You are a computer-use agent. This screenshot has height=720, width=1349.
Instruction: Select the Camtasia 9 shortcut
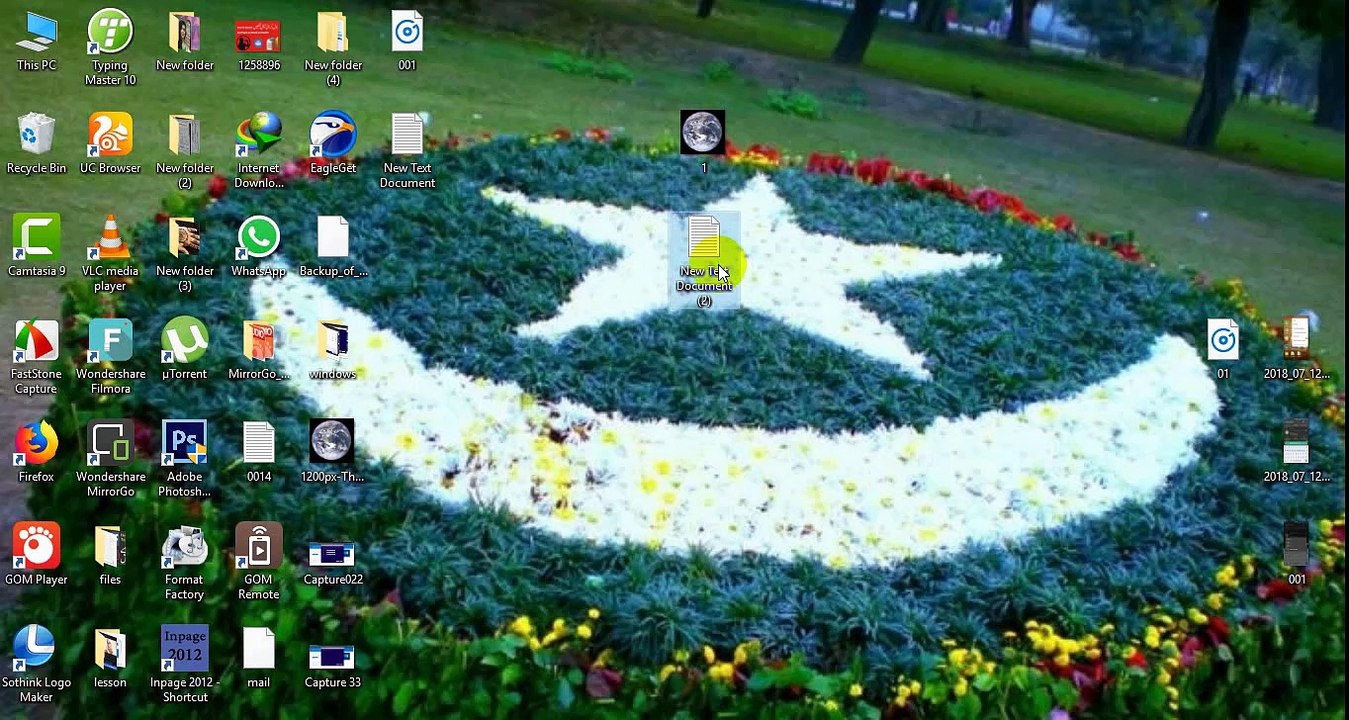tap(36, 247)
